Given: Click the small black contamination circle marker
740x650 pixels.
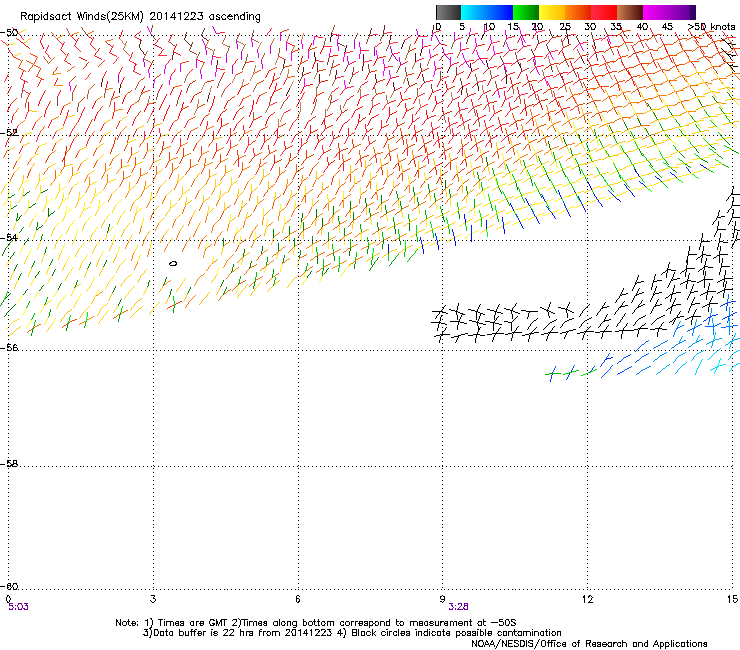Looking at the screenshot, I should click(173, 263).
